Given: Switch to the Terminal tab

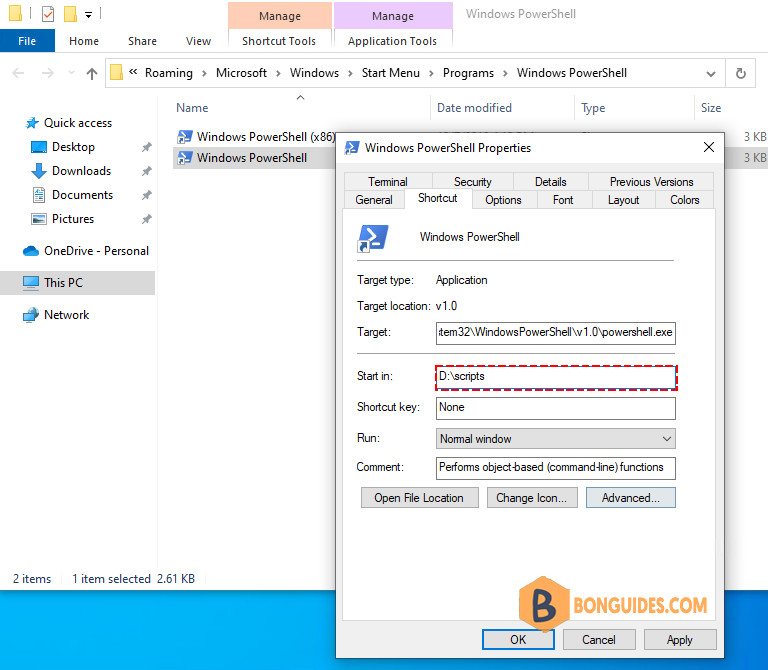Looking at the screenshot, I should tap(388, 182).
